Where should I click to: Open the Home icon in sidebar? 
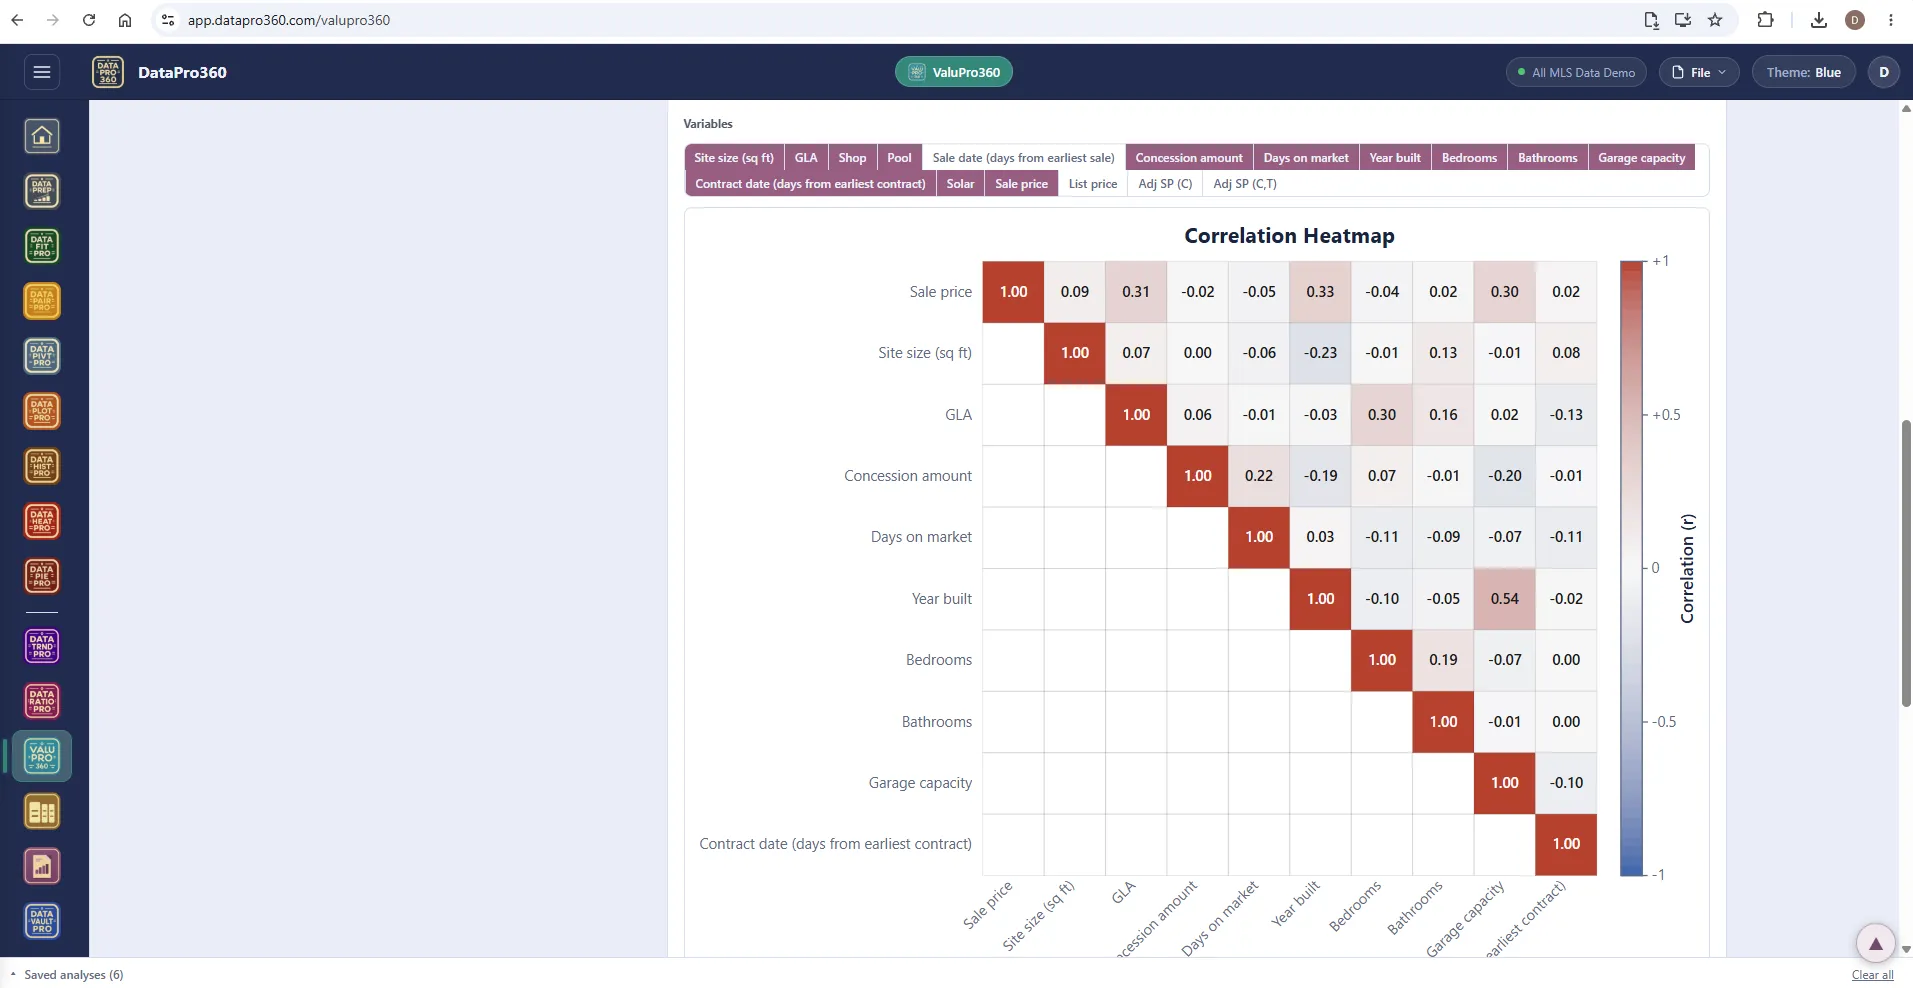(42, 136)
